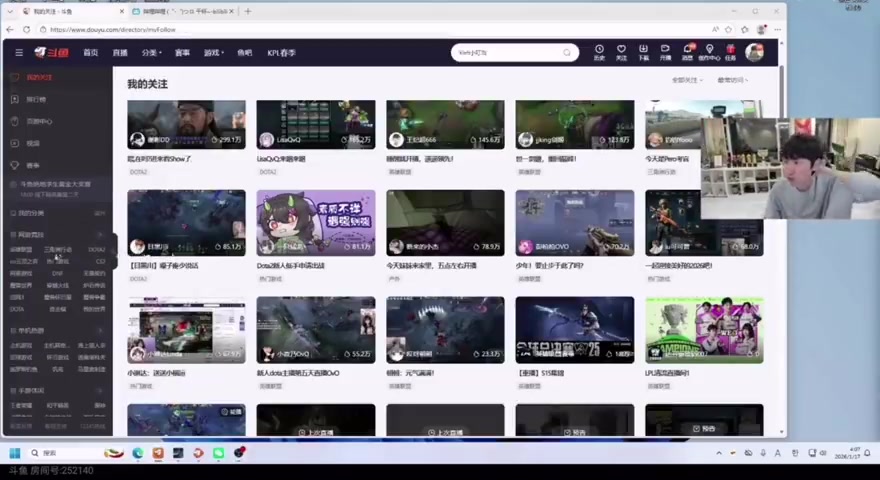Open the sort-order dropdown beside 全部关注
This screenshot has width=880, height=480.
tap(732, 80)
